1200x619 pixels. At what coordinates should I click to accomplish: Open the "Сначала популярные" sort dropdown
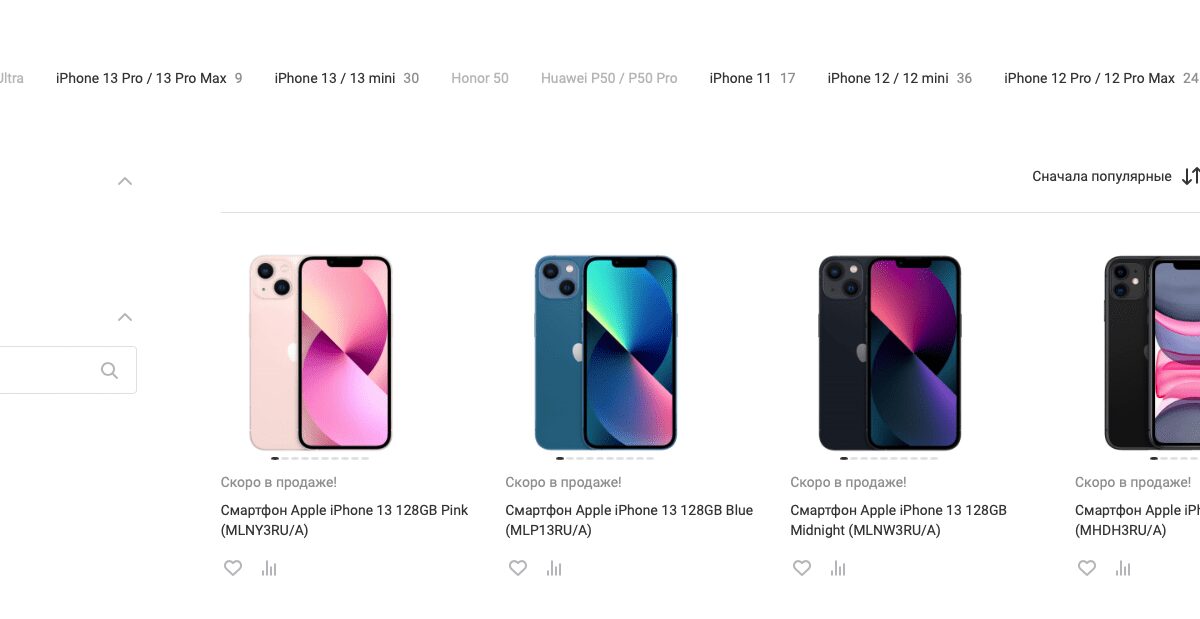click(x=1101, y=176)
